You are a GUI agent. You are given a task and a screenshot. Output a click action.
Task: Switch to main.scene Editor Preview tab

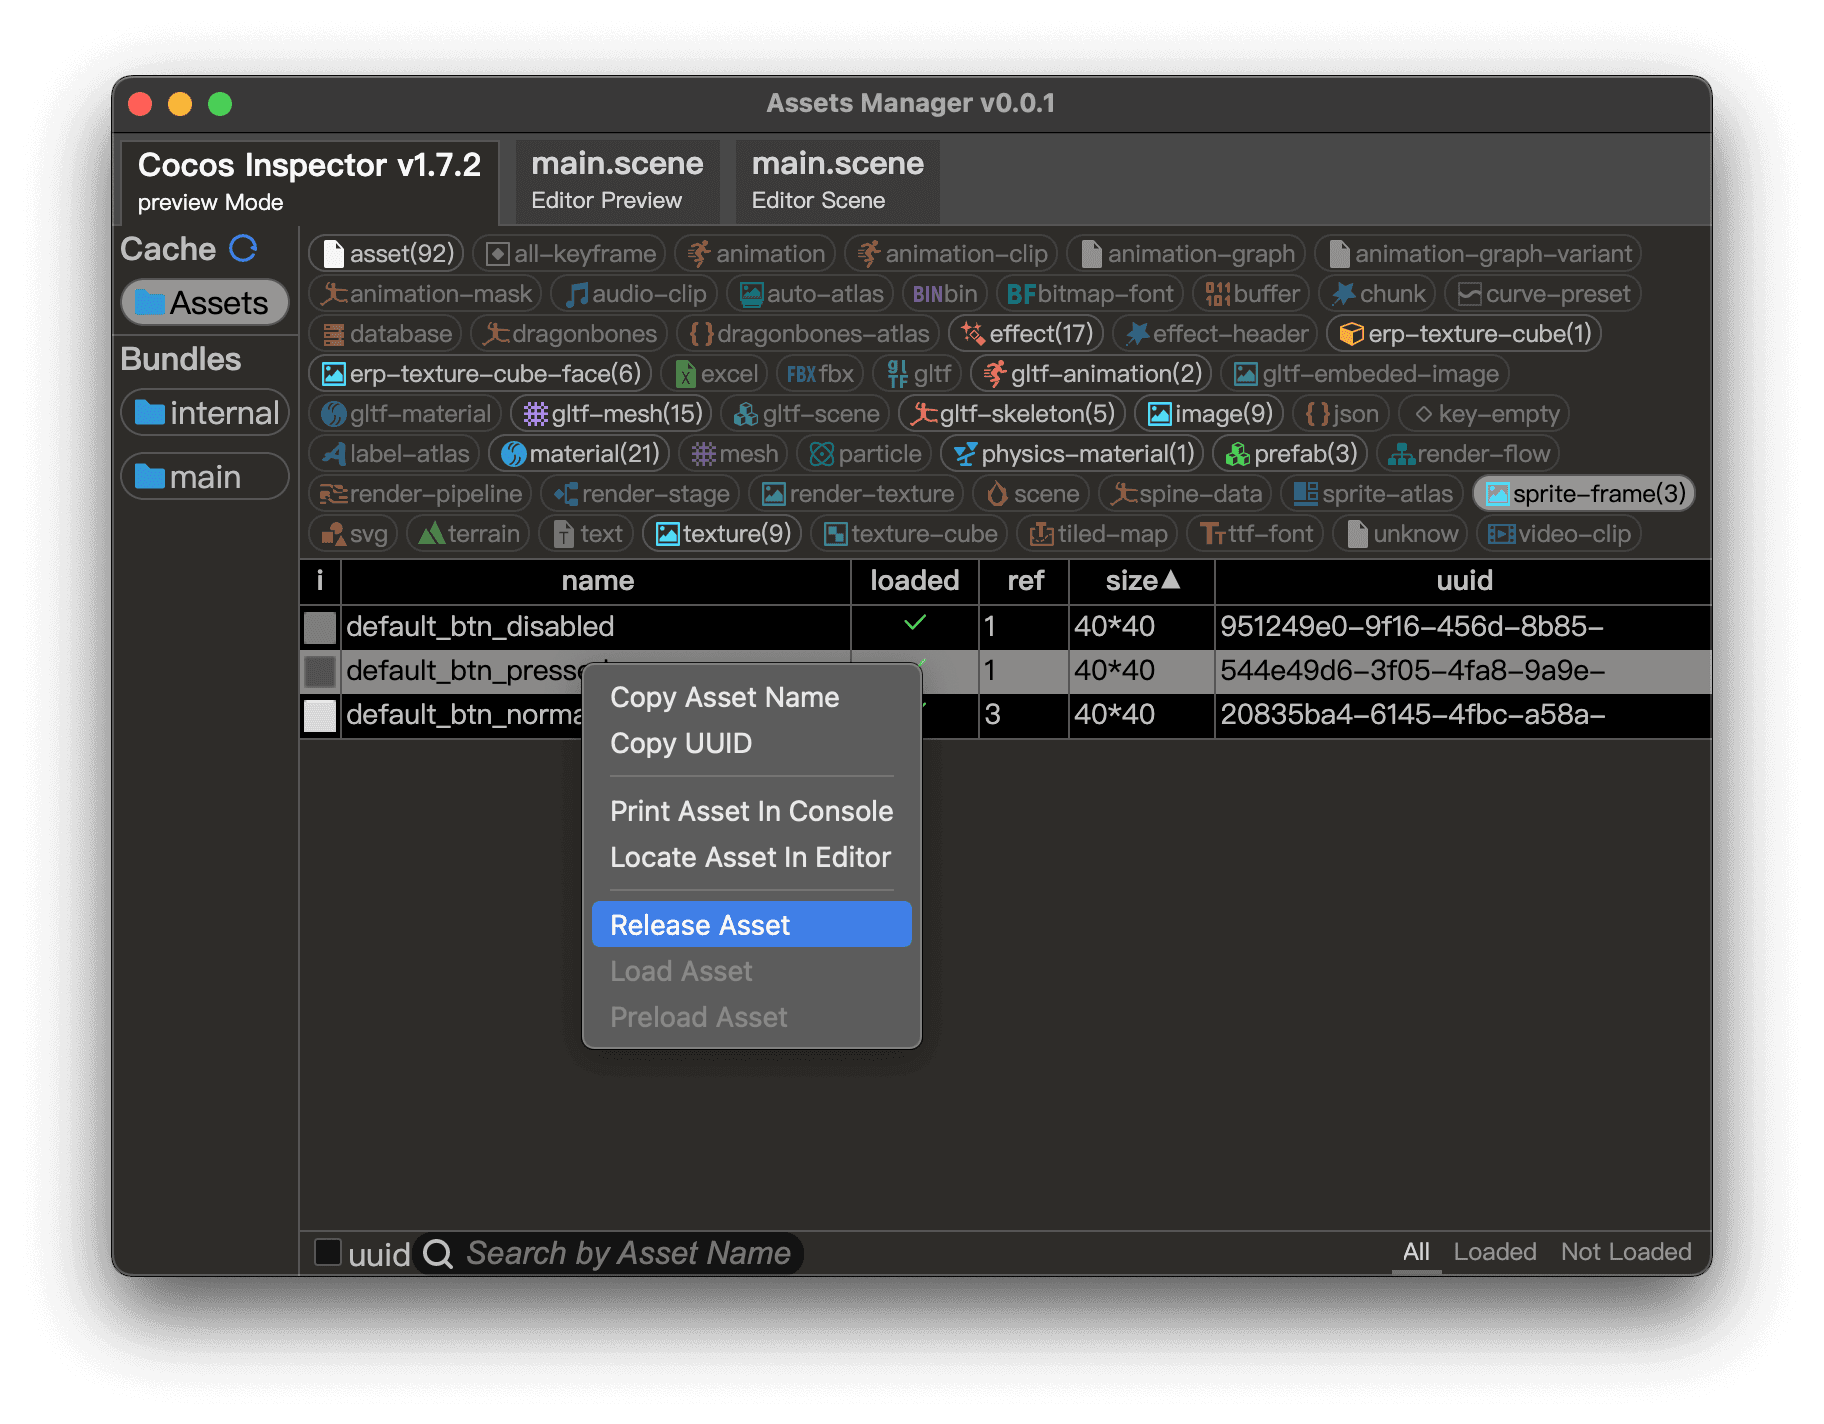pos(617,180)
